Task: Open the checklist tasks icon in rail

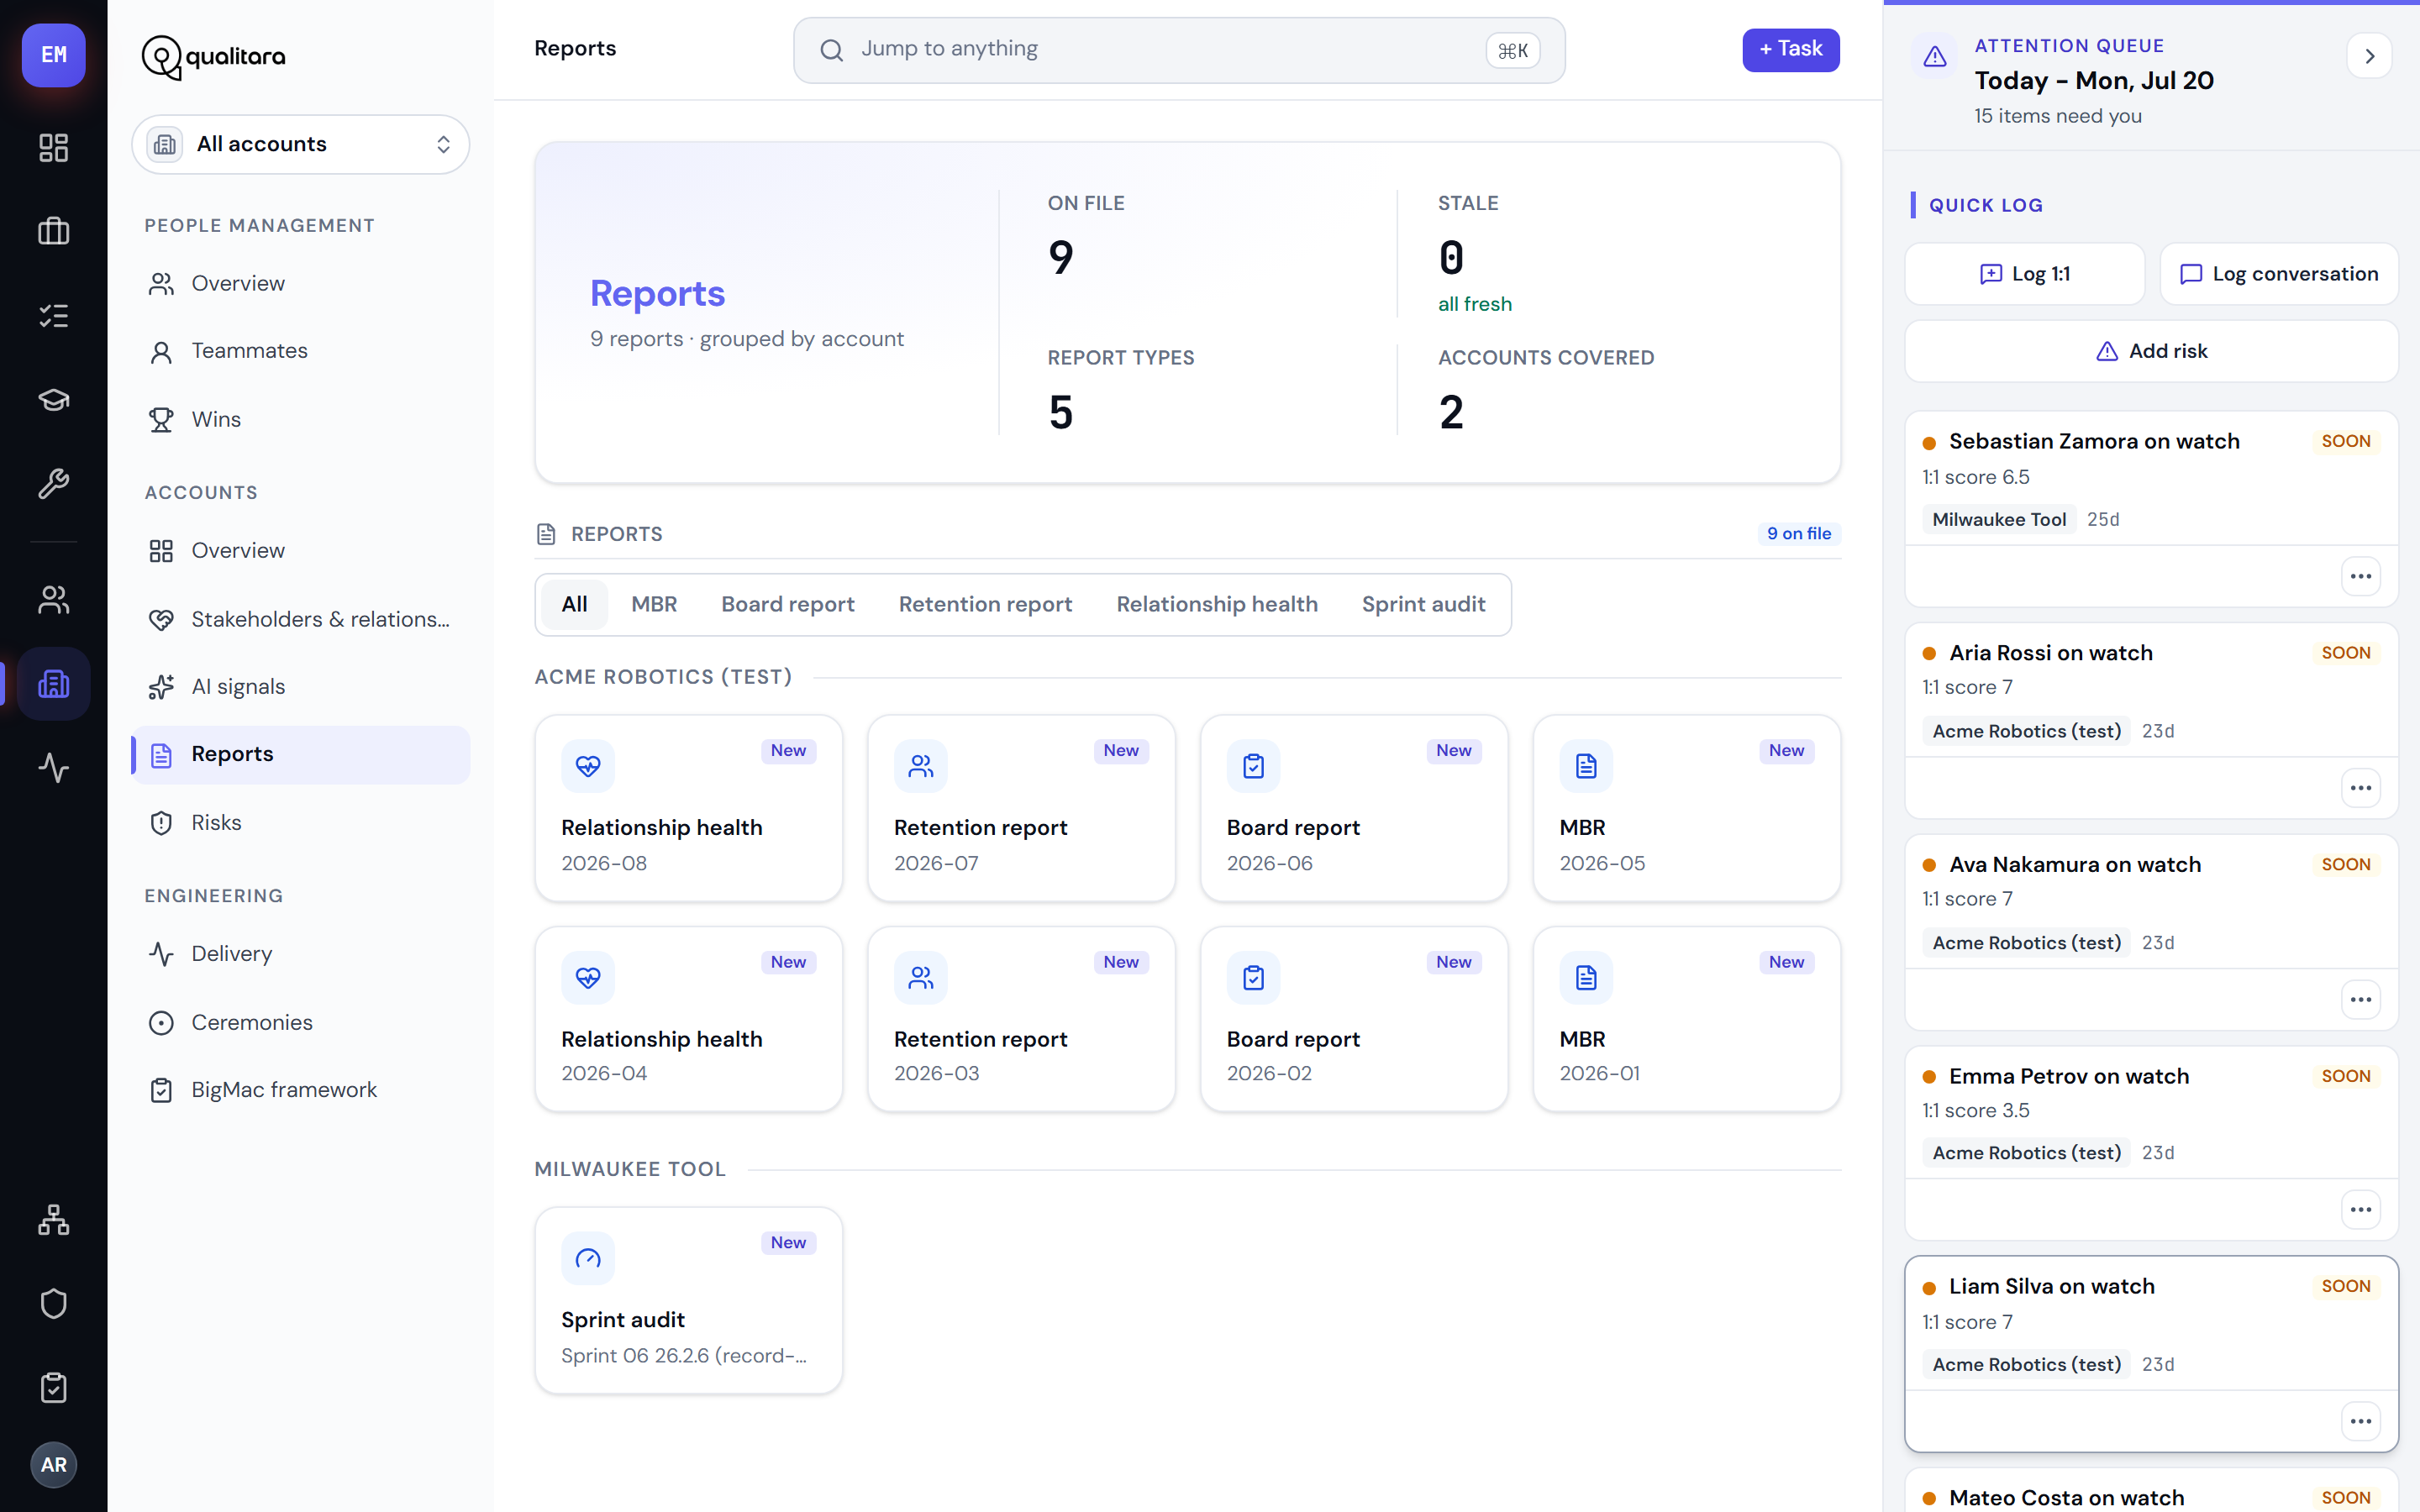Action: 54,316
